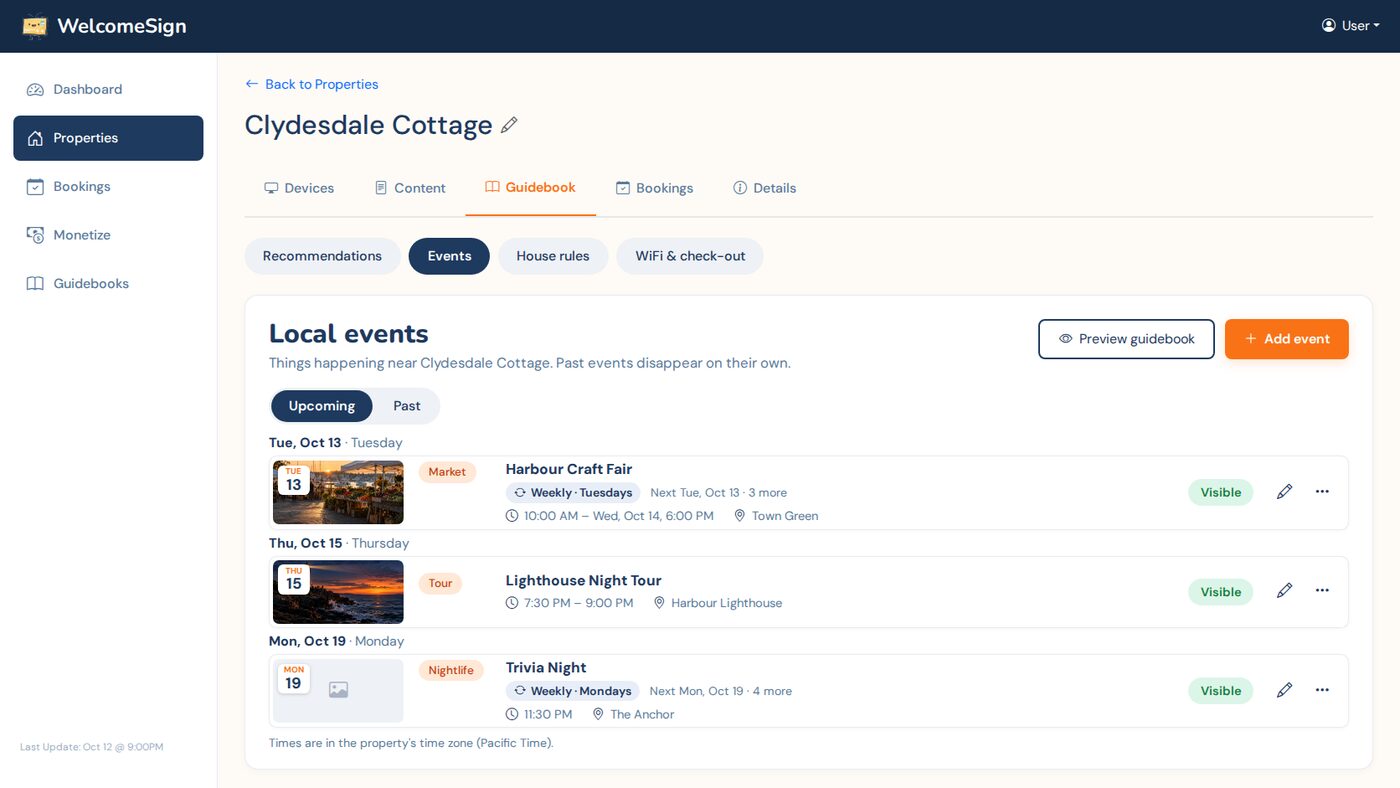Toggle Visible status for Lighthouse Night Tour
Viewport: 1400px width, 788px height.
1220,592
